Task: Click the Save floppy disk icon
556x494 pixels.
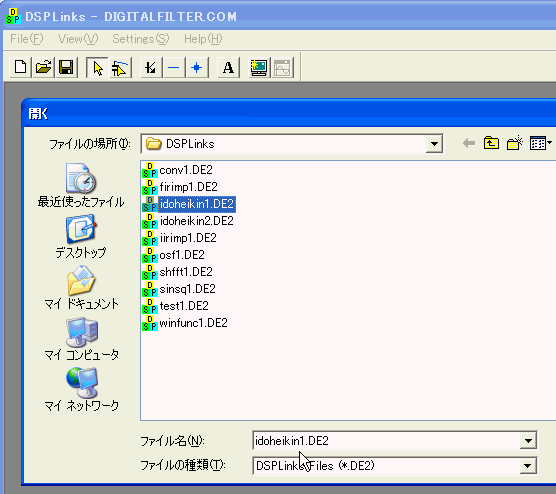Action: coord(66,67)
